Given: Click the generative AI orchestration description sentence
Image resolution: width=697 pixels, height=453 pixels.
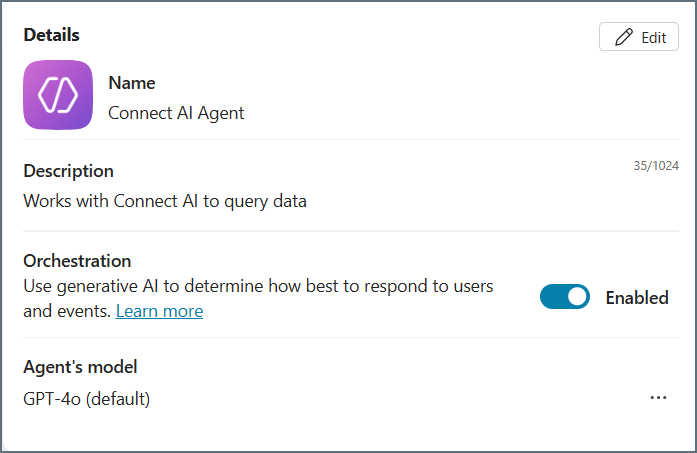Looking at the screenshot, I should click(258, 286).
